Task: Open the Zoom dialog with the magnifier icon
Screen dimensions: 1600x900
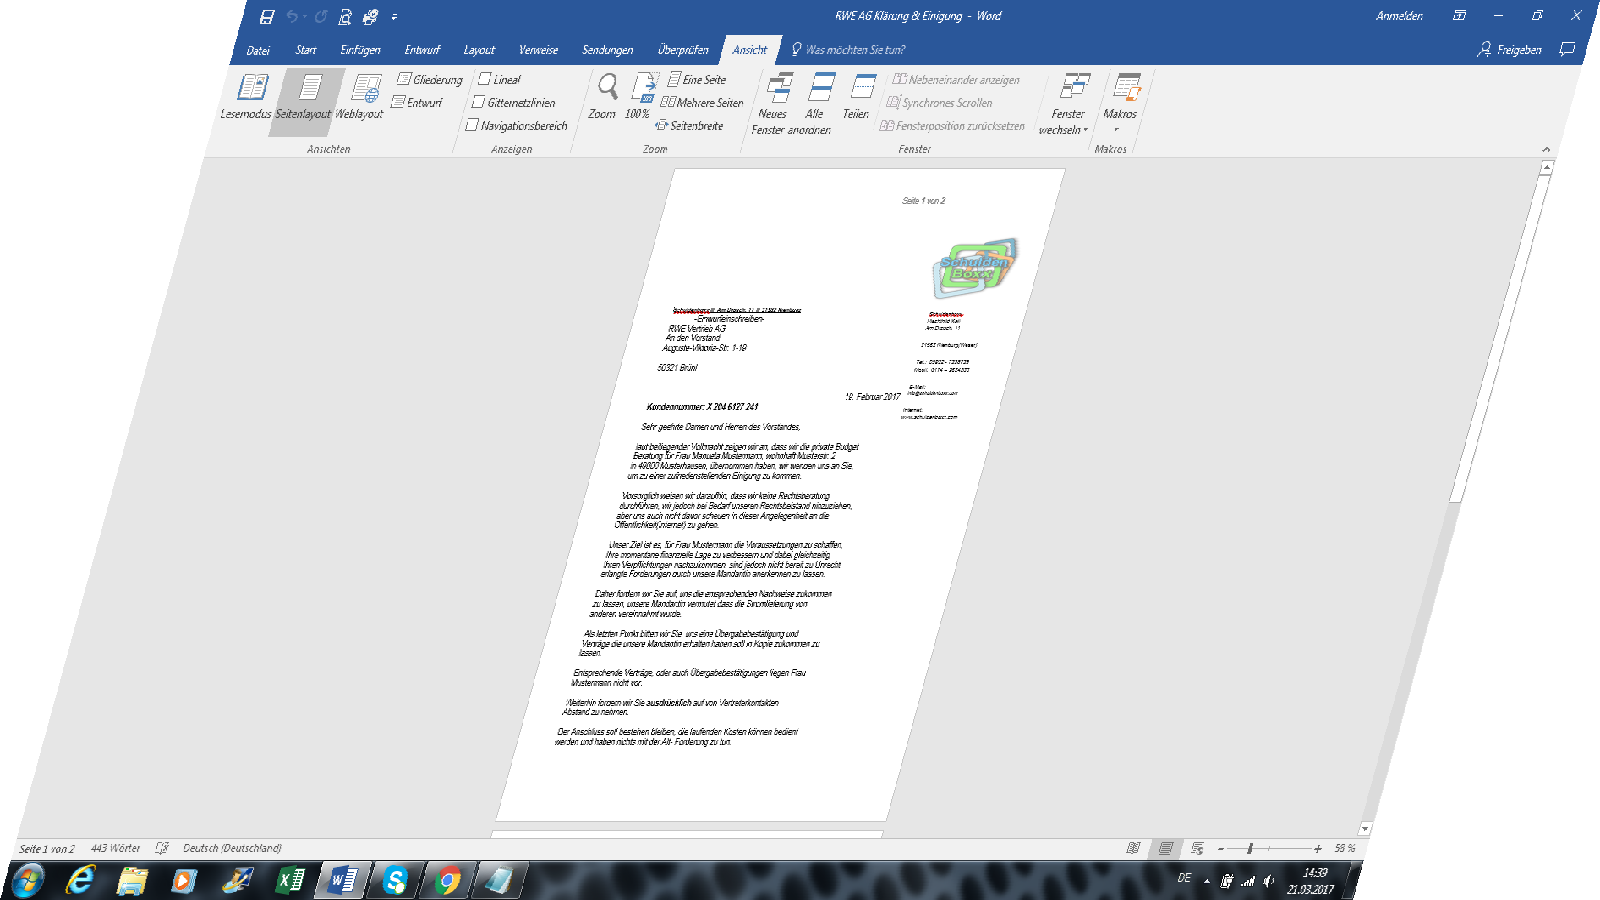Action: [605, 96]
